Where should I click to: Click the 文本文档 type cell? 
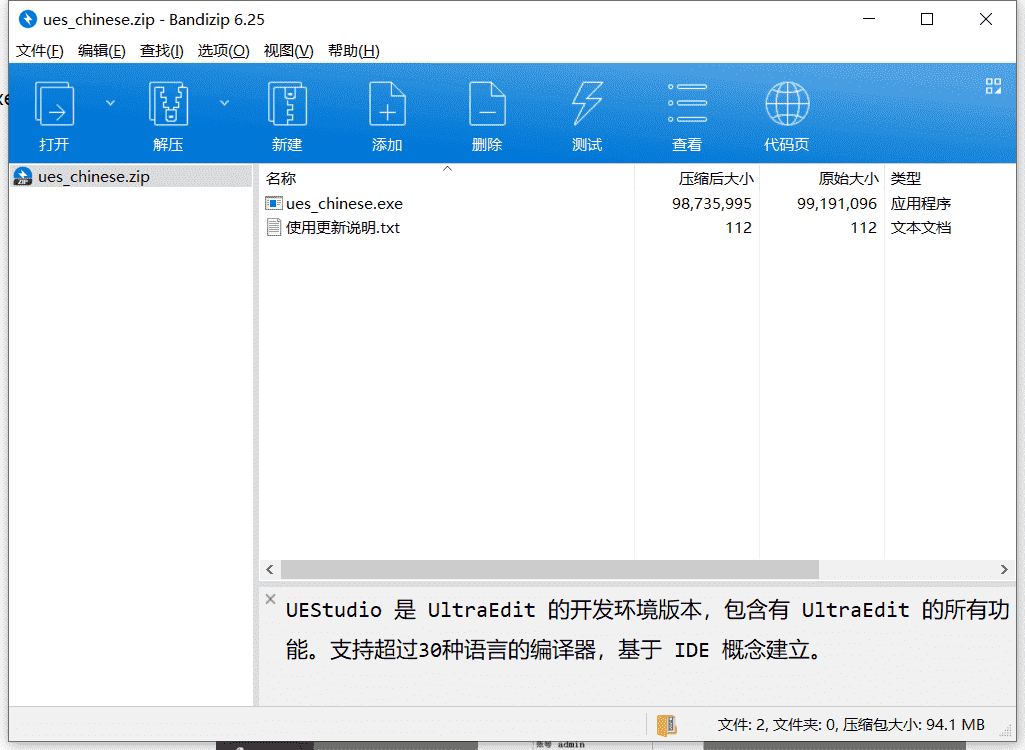[x=920, y=228]
